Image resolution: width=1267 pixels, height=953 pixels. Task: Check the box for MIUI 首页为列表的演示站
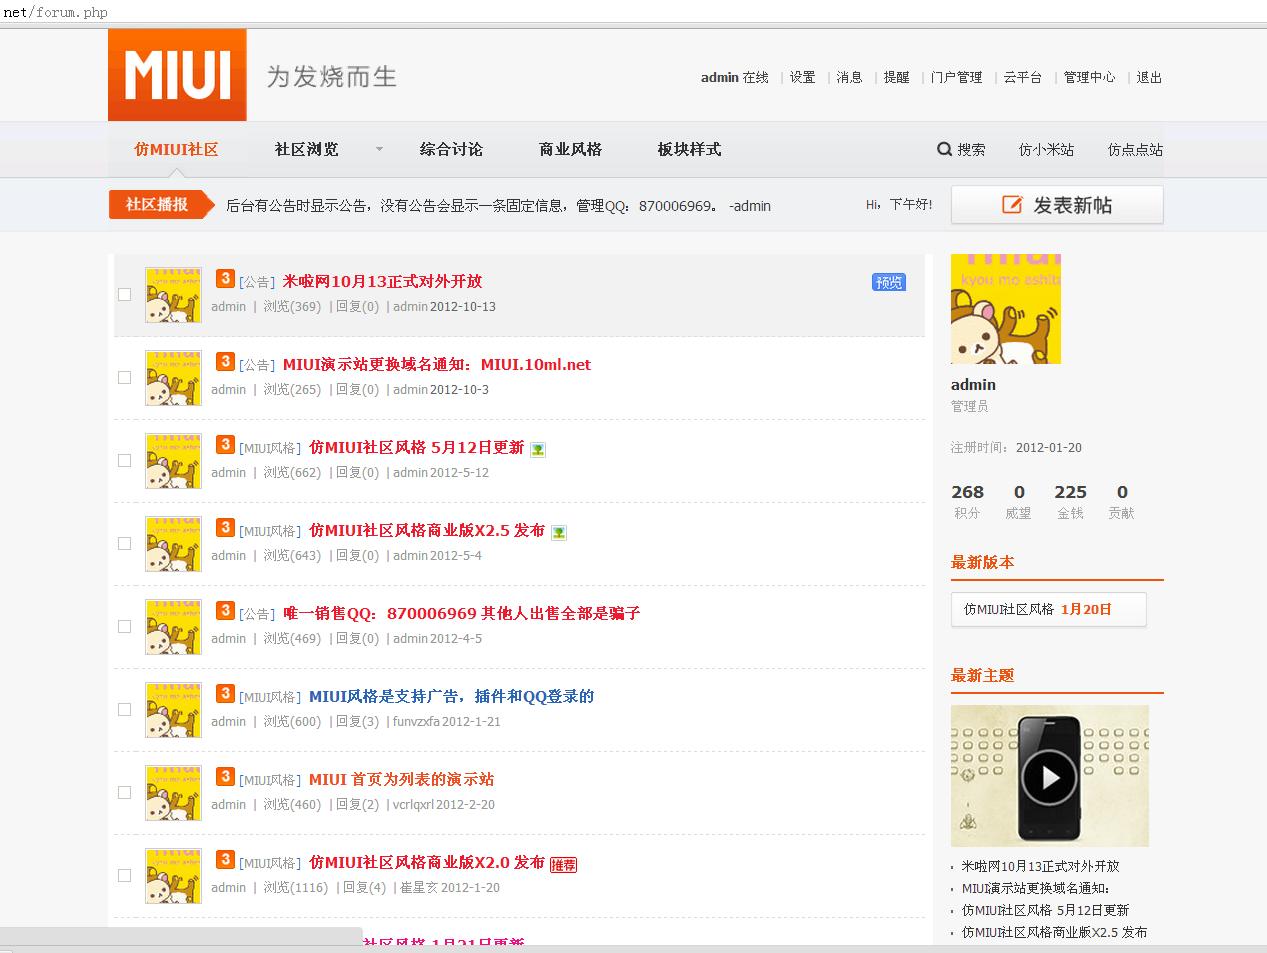tap(125, 792)
